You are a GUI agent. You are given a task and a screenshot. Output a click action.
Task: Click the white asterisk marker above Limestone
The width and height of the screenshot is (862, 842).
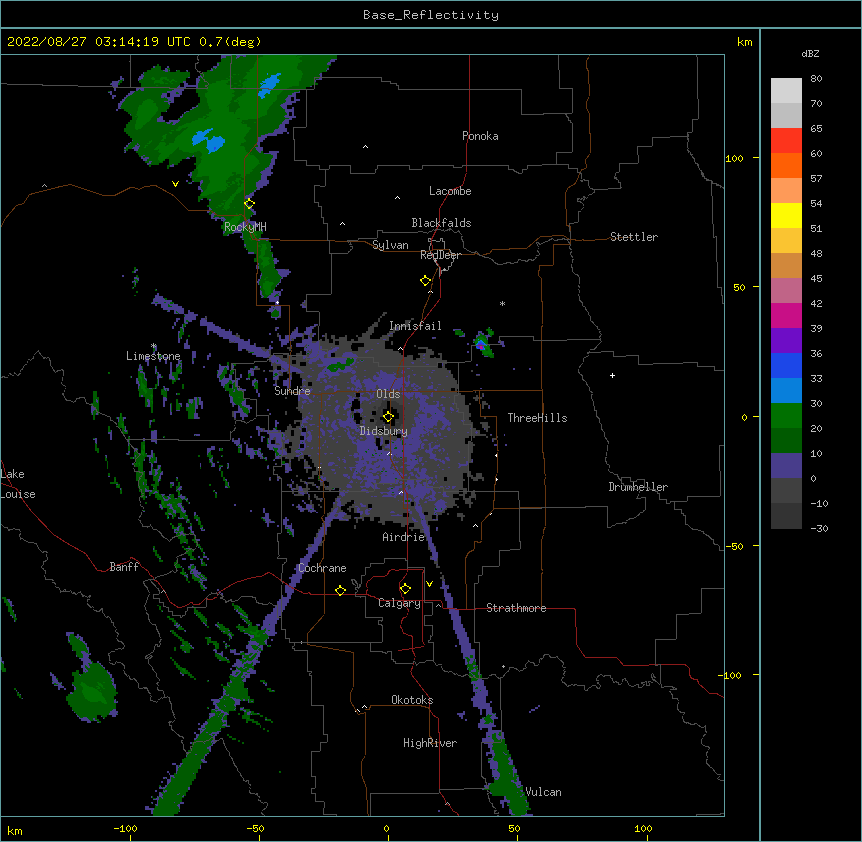point(154,346)
